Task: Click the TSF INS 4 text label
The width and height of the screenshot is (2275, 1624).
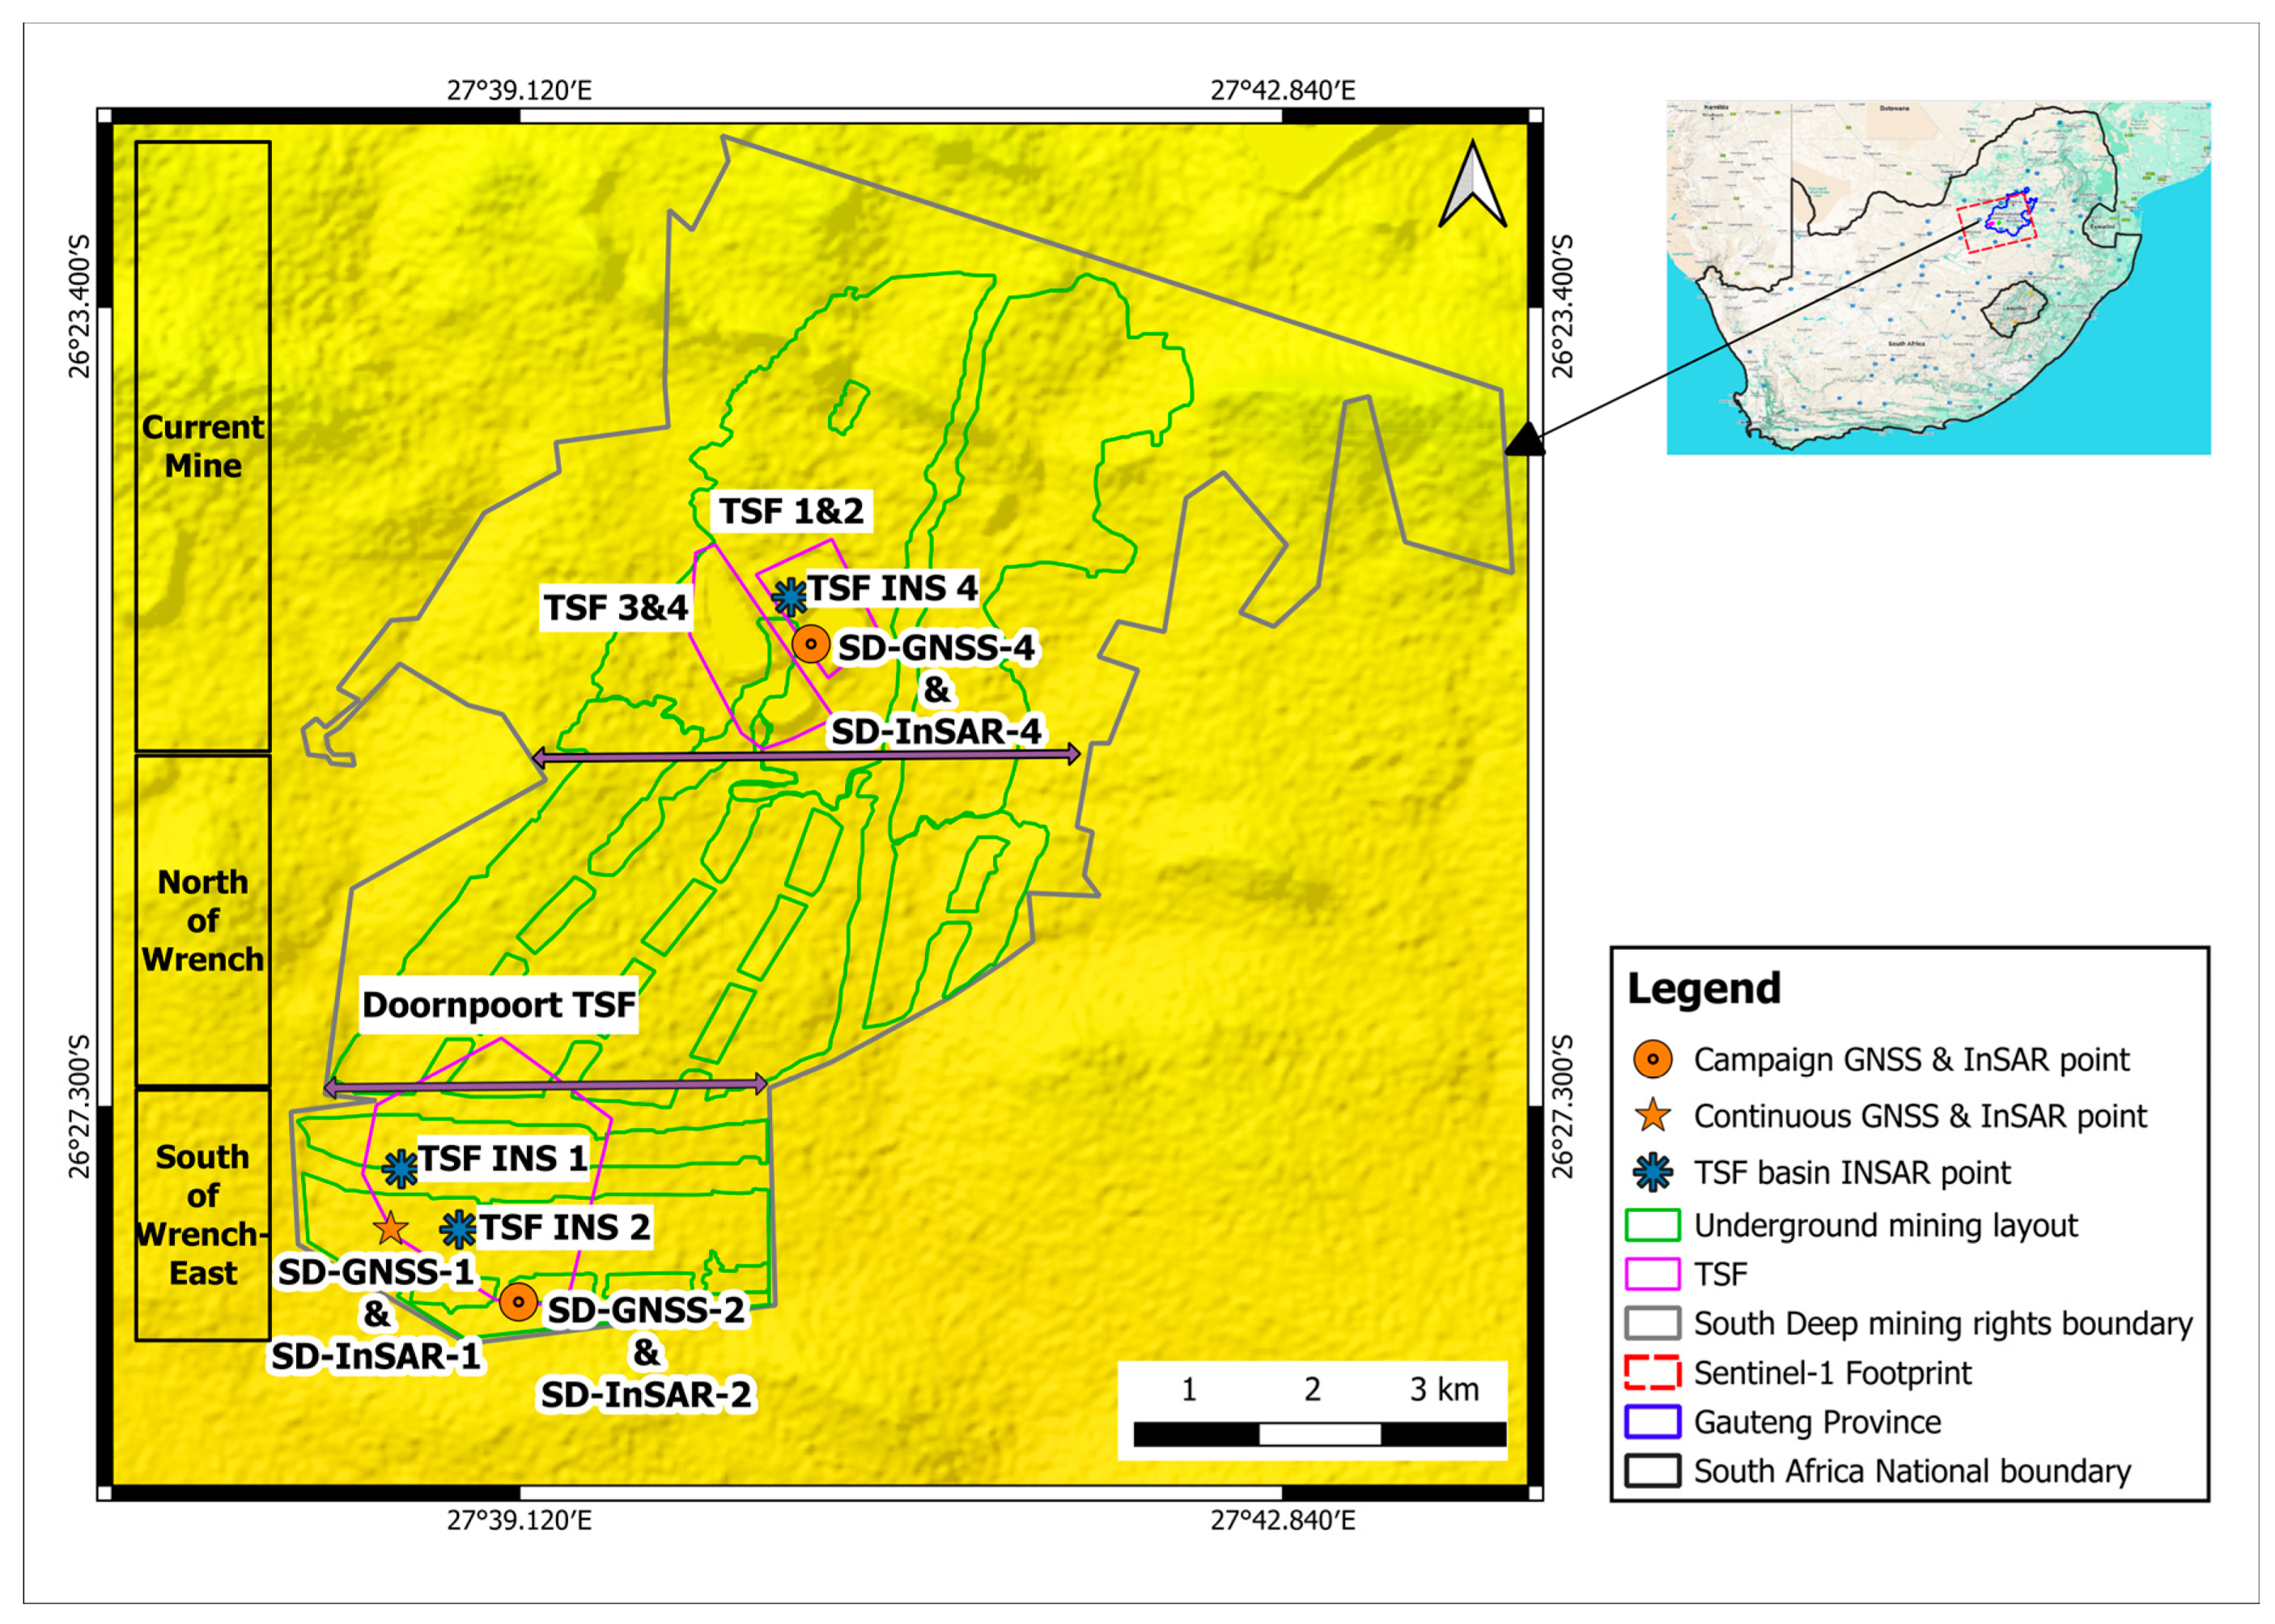Action: [x=892, y=588]
